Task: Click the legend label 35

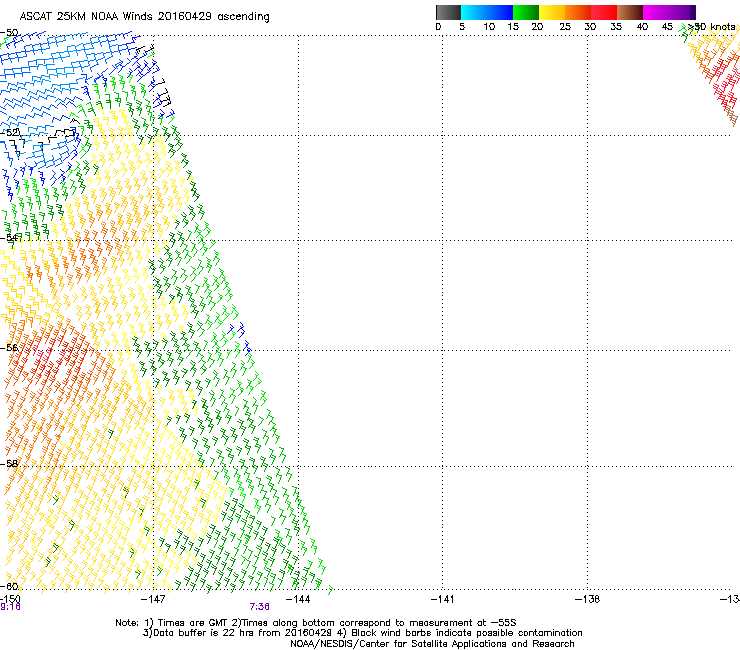Action: (x=615, y=27)
